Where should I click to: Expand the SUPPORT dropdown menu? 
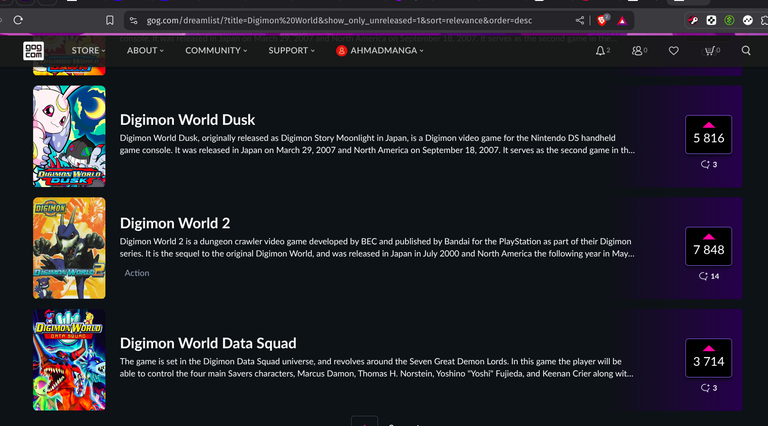coord(291,50)
